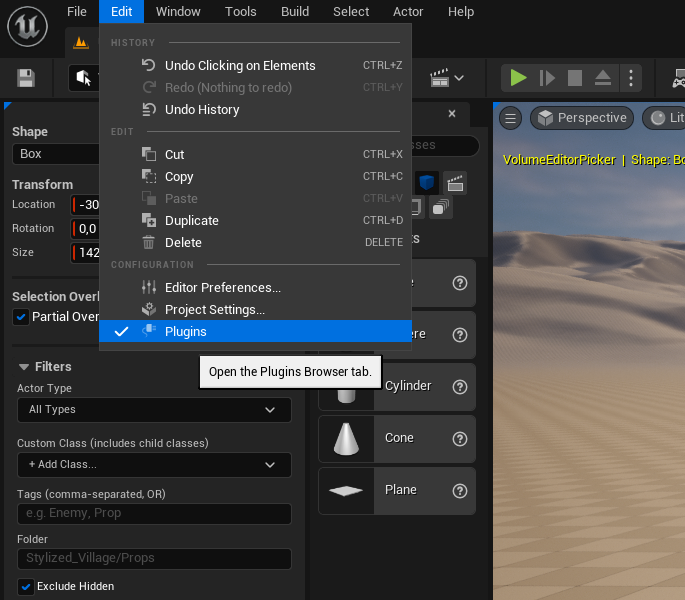Click help icon next to Cone

(460, 439)
